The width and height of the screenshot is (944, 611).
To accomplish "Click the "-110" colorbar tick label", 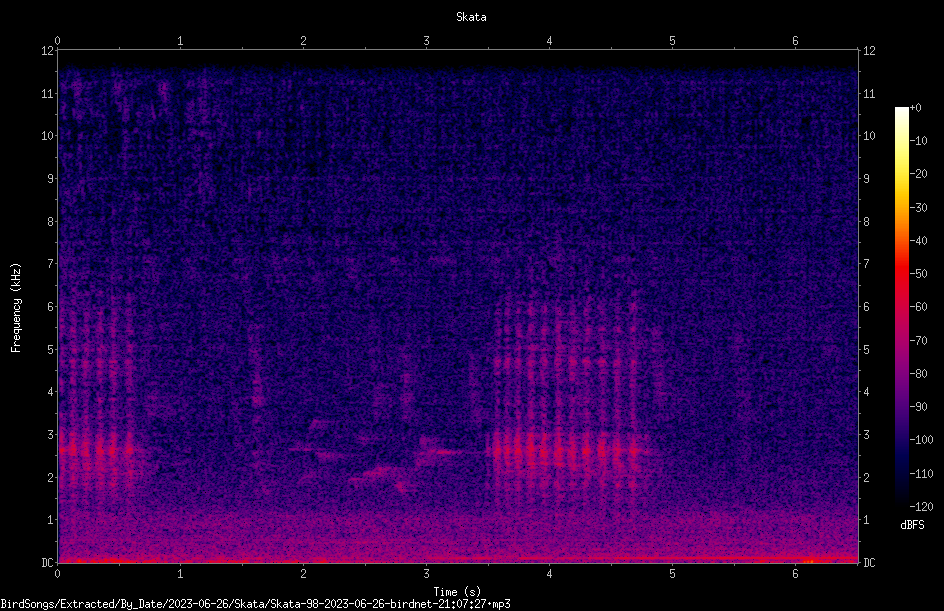I will pyautogui.click(x=921, y=474).
